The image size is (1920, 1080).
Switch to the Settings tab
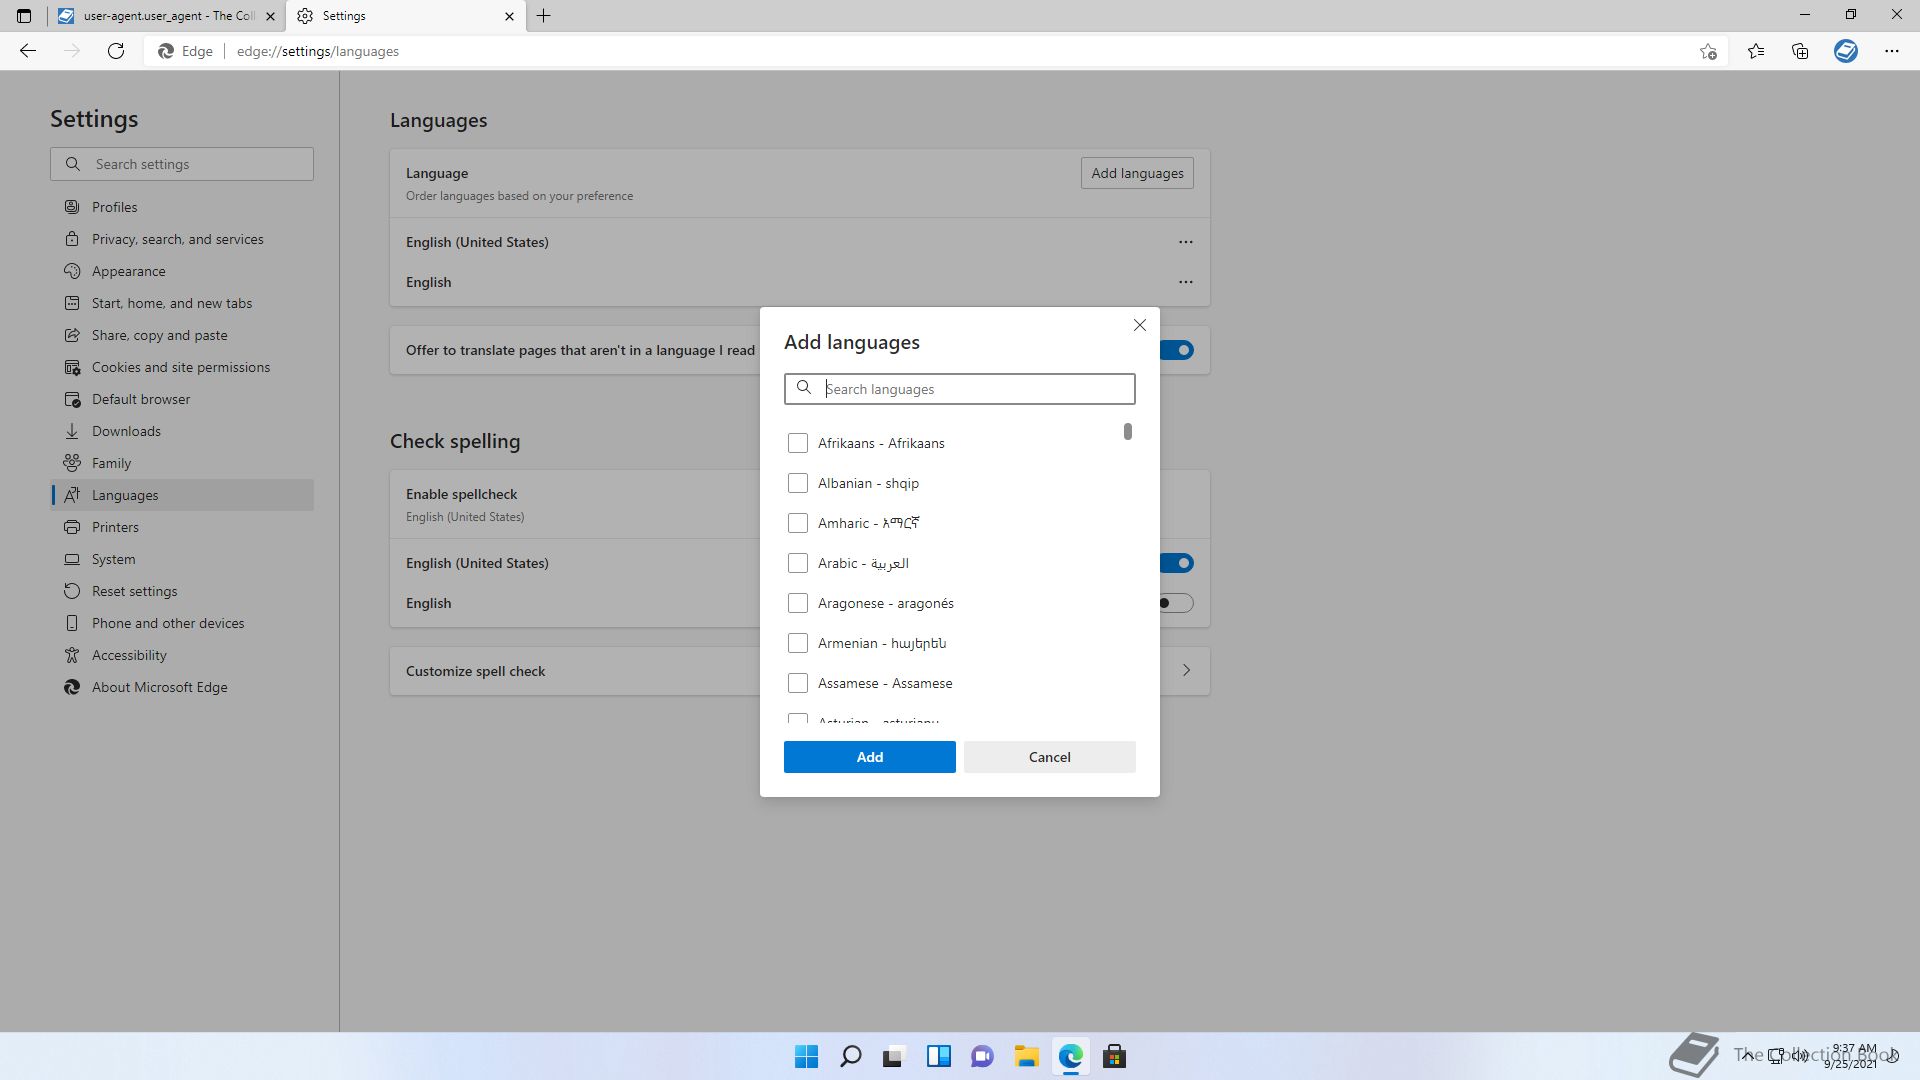[406, 16]
